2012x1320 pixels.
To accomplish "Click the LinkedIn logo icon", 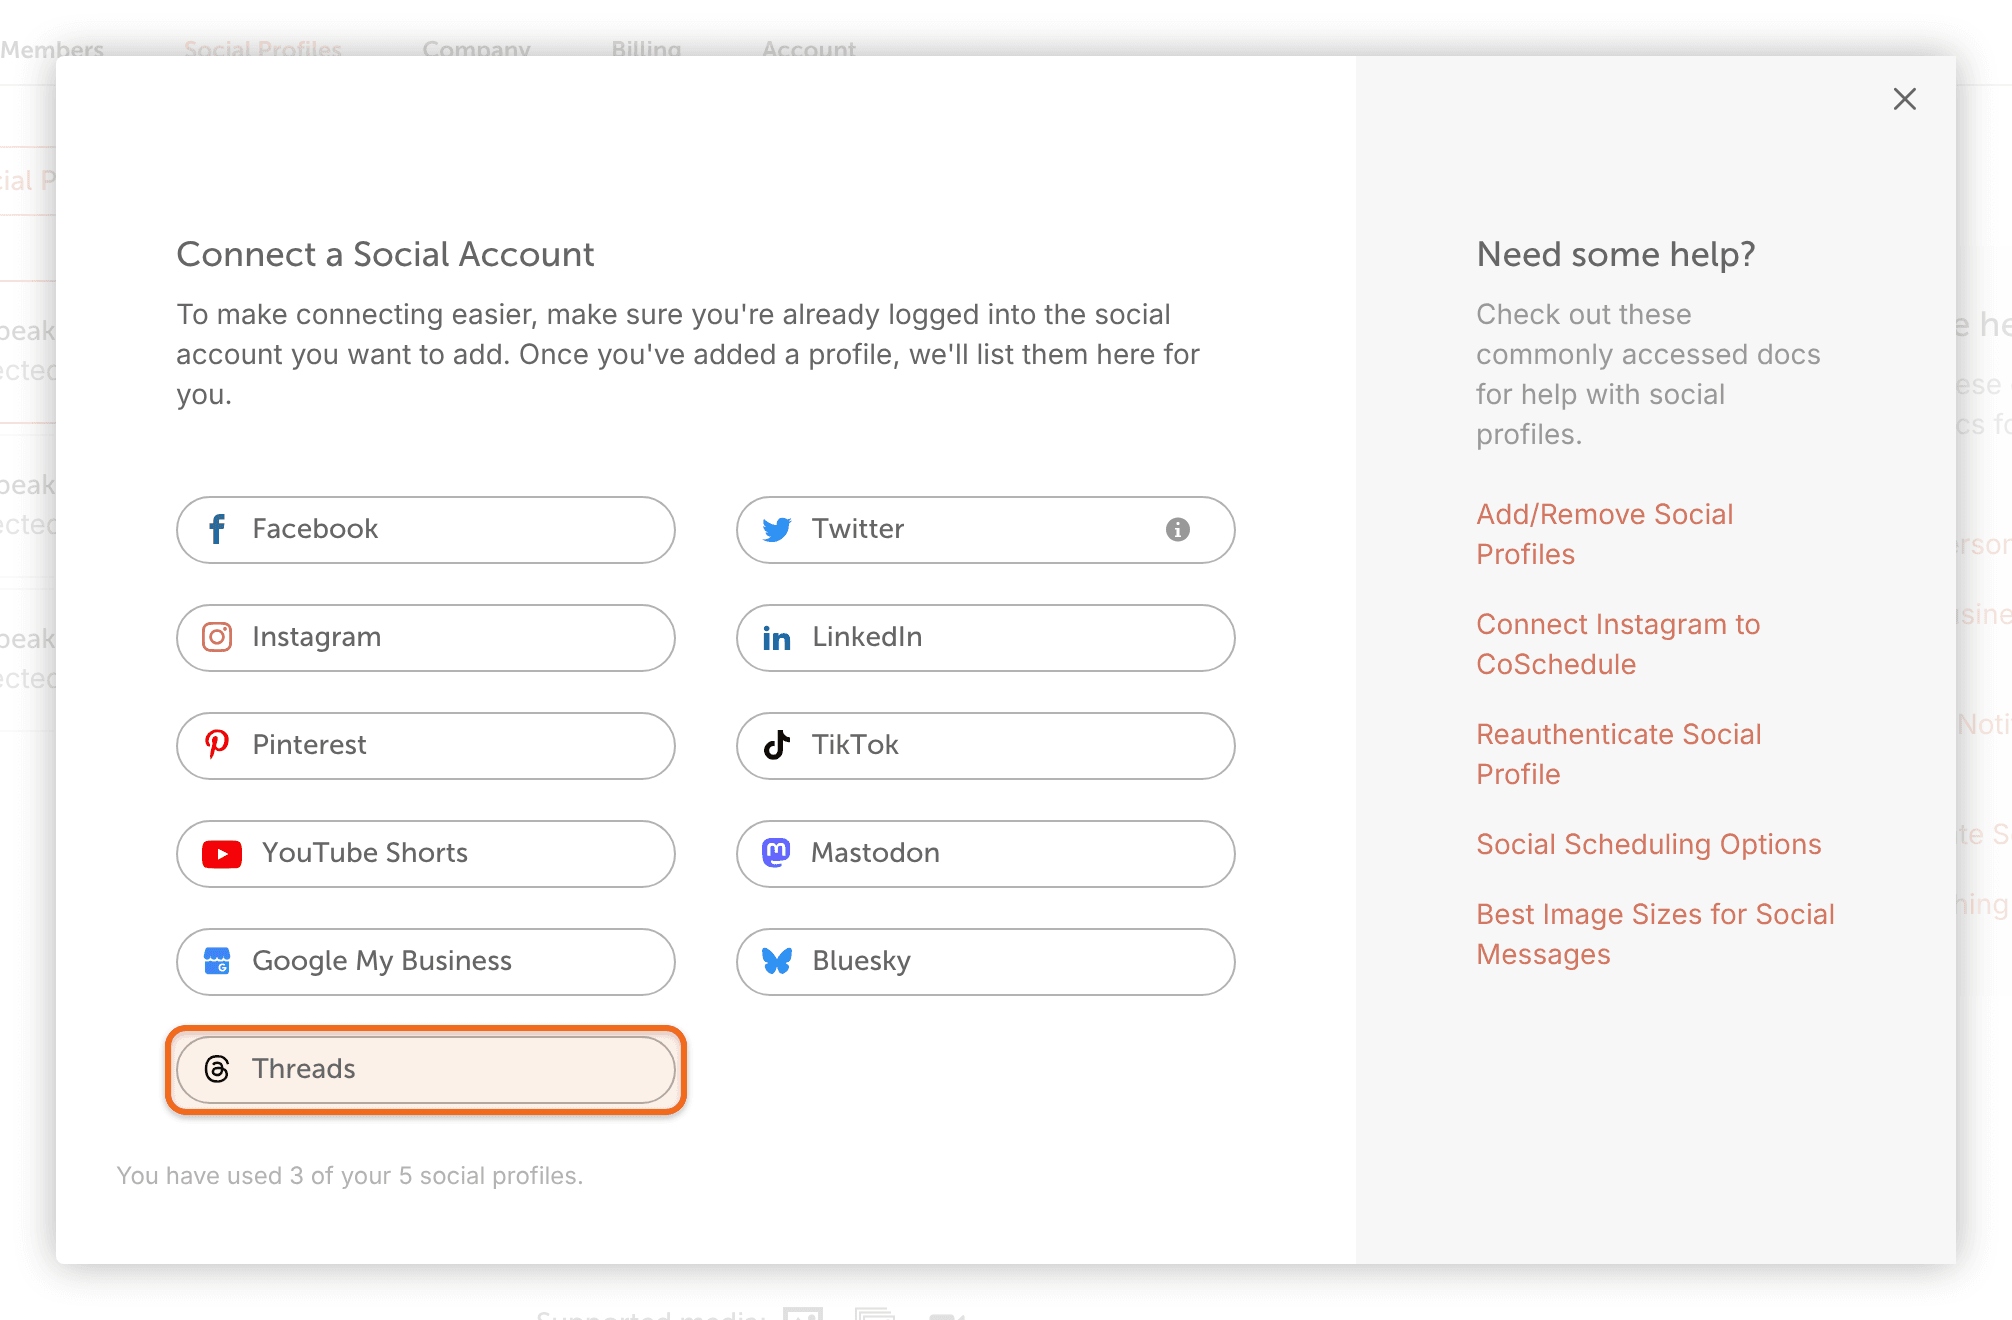I will (777, 638).
